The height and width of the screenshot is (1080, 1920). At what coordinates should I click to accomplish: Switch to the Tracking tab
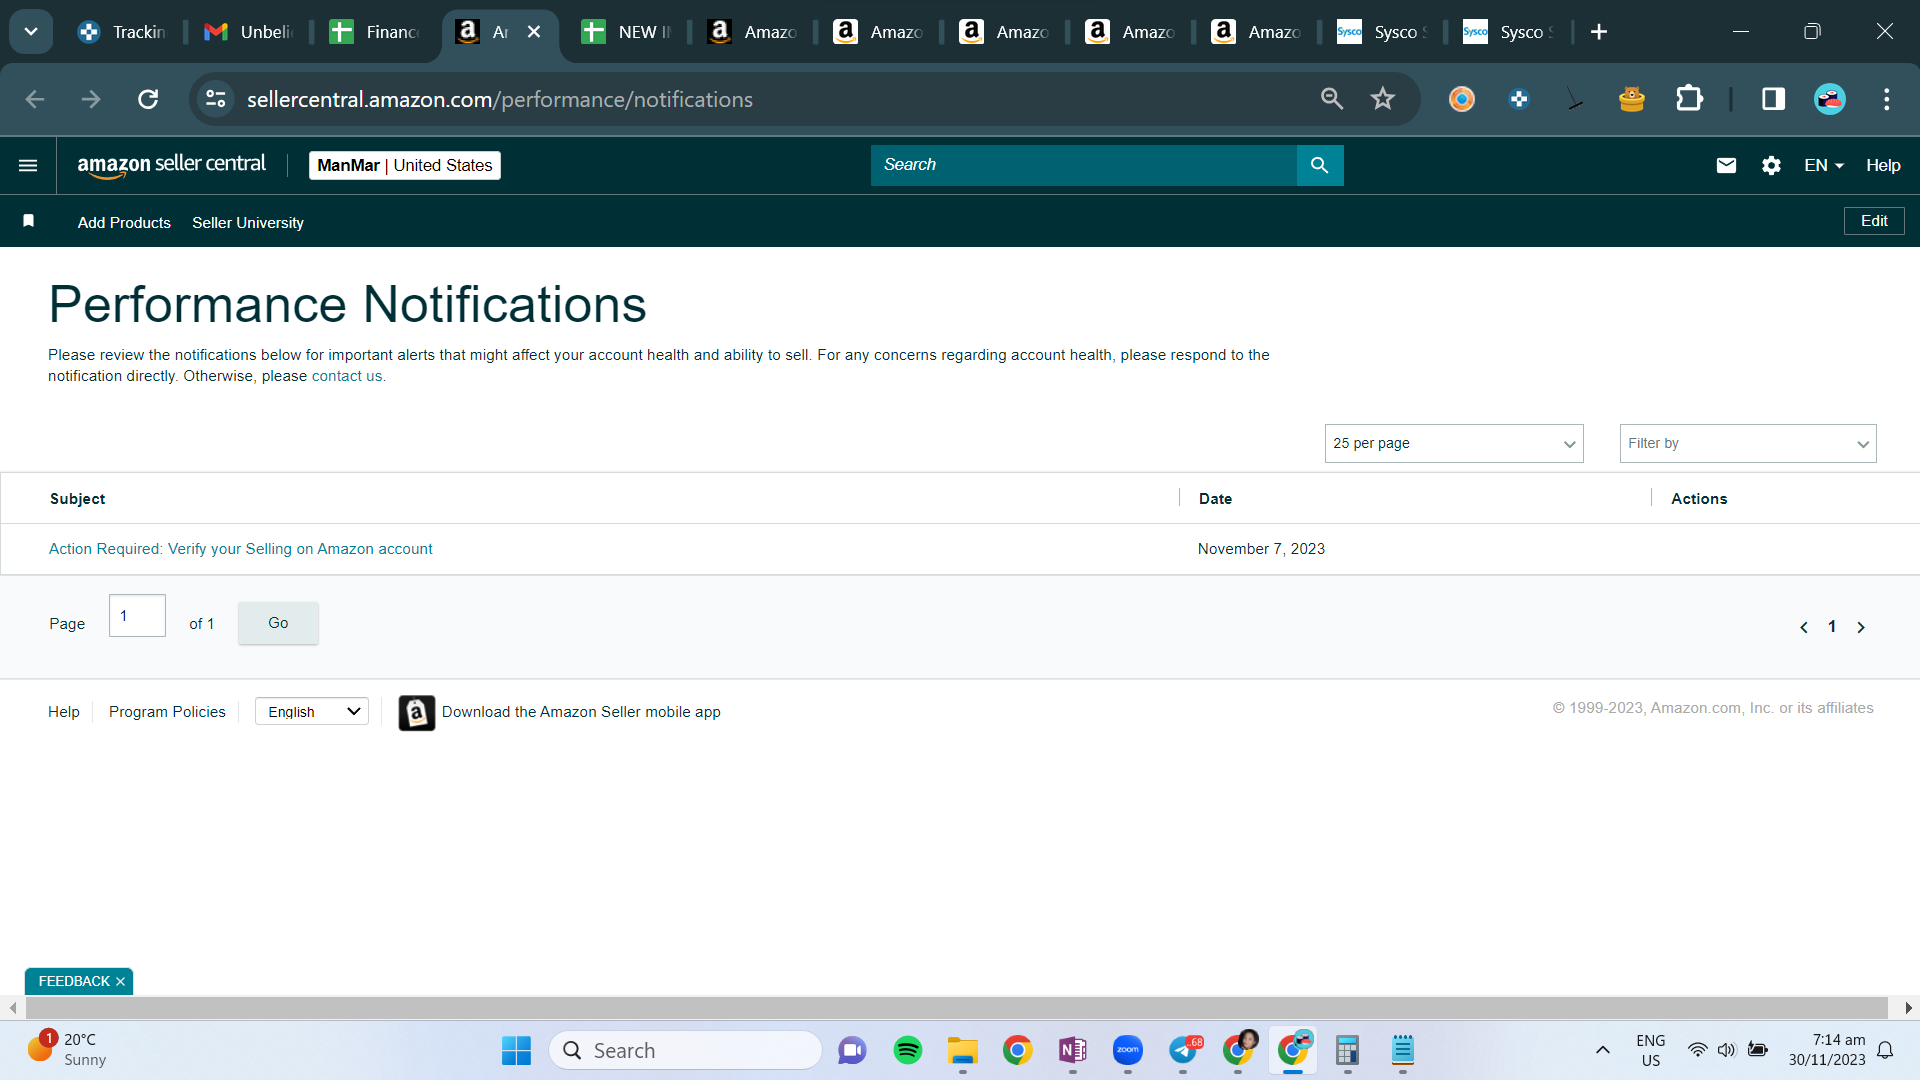[122, 32]
